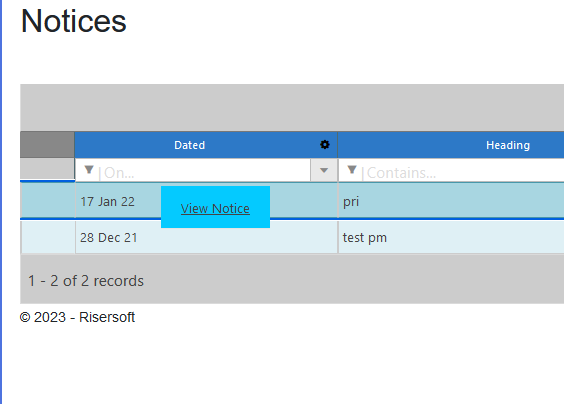The width and height of the screenshot is (564, 404).
Task: Focus the Heading 'Contains...' filter field
Action: [464, 173]
